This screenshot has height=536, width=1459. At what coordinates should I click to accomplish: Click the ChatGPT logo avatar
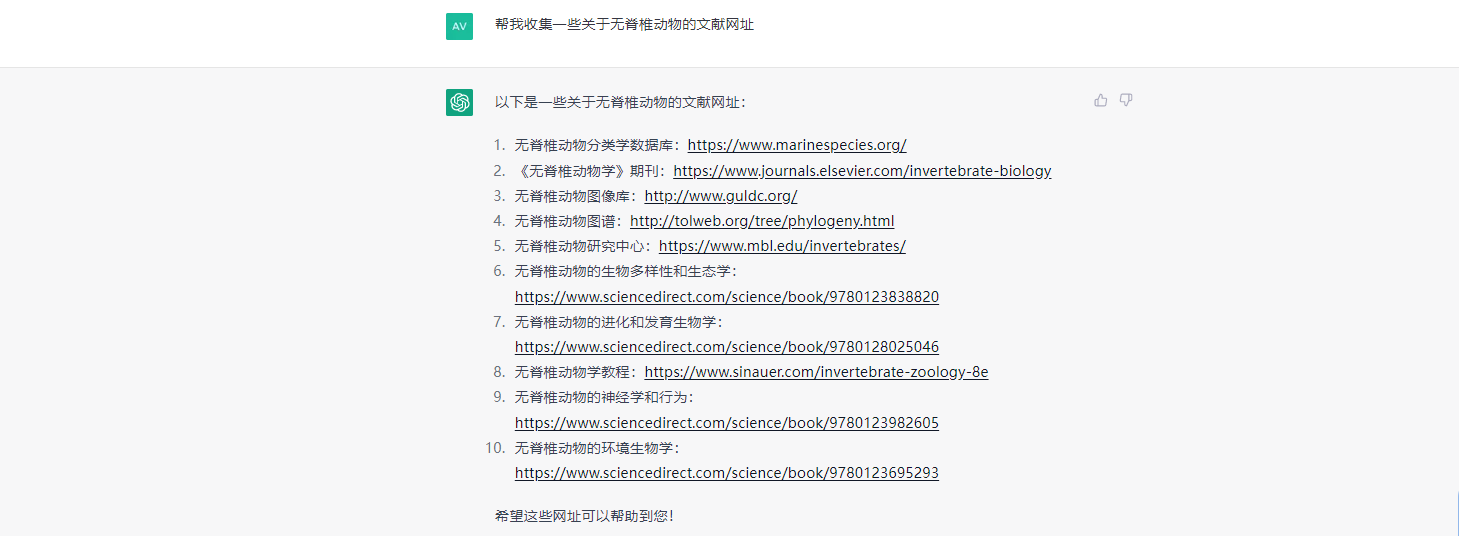tap(459, 102)
